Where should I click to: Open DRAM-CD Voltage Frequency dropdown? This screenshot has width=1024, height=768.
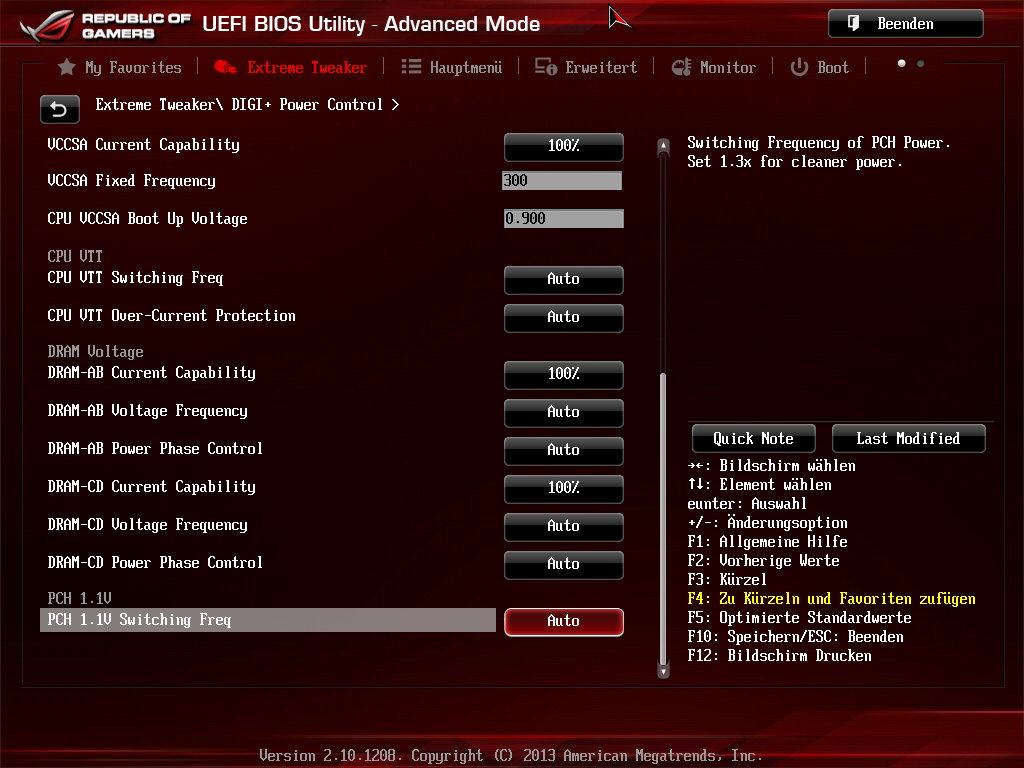tap(564, 526)
